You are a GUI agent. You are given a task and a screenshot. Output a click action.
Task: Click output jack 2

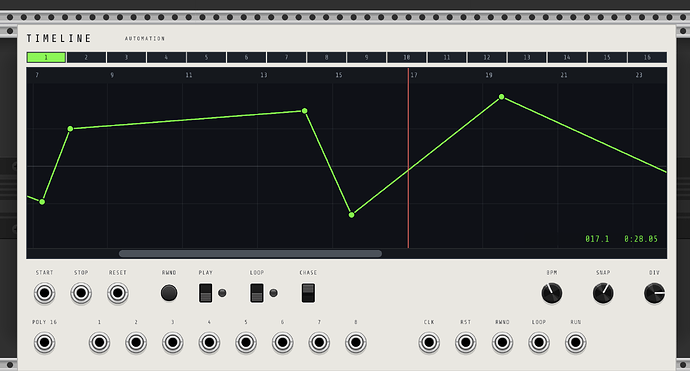136,342
